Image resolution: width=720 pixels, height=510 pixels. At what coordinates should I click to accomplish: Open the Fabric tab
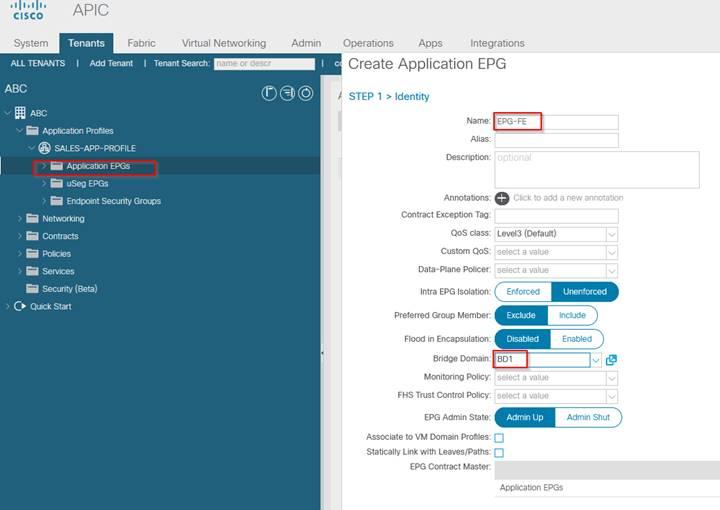[x=141, y=43]
